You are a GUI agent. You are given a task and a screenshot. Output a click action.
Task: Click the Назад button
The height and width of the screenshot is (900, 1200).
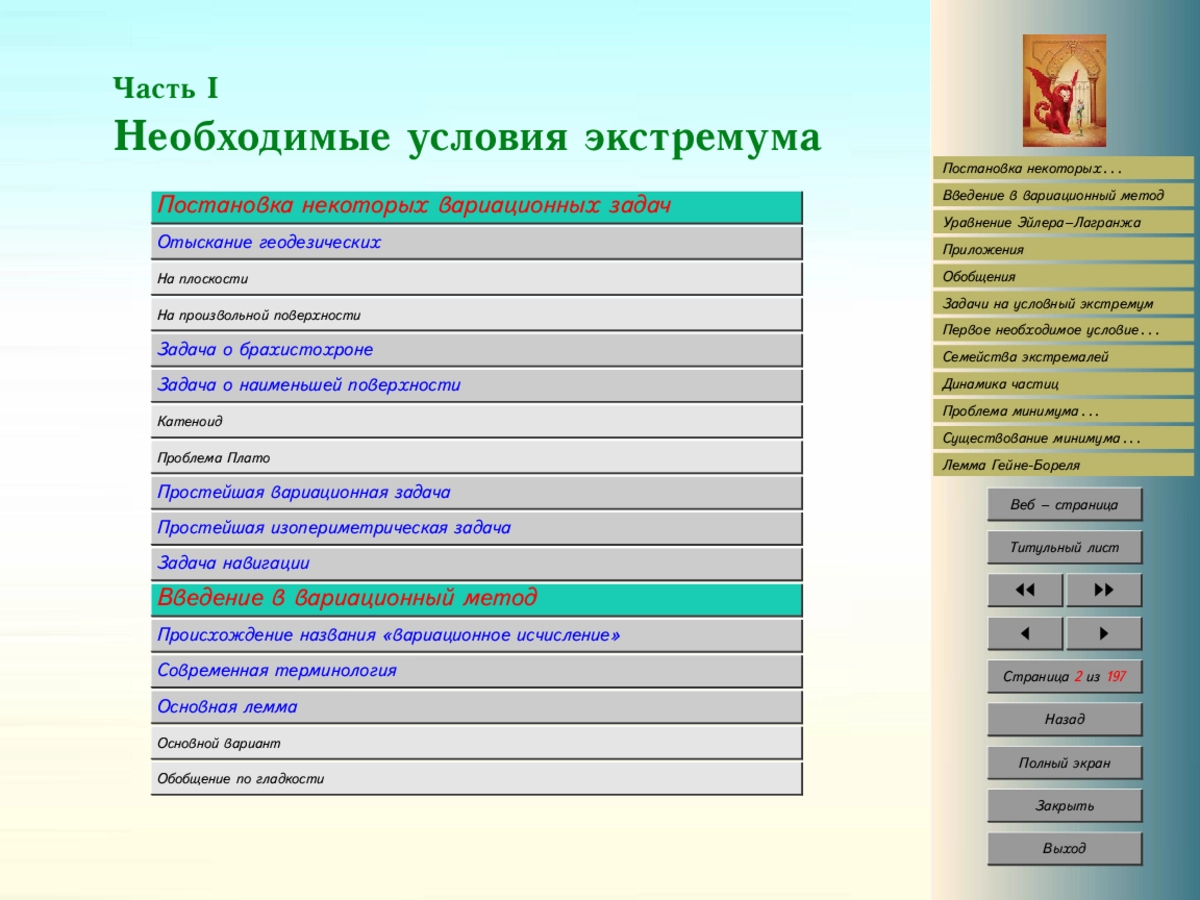coord(1065,720)
